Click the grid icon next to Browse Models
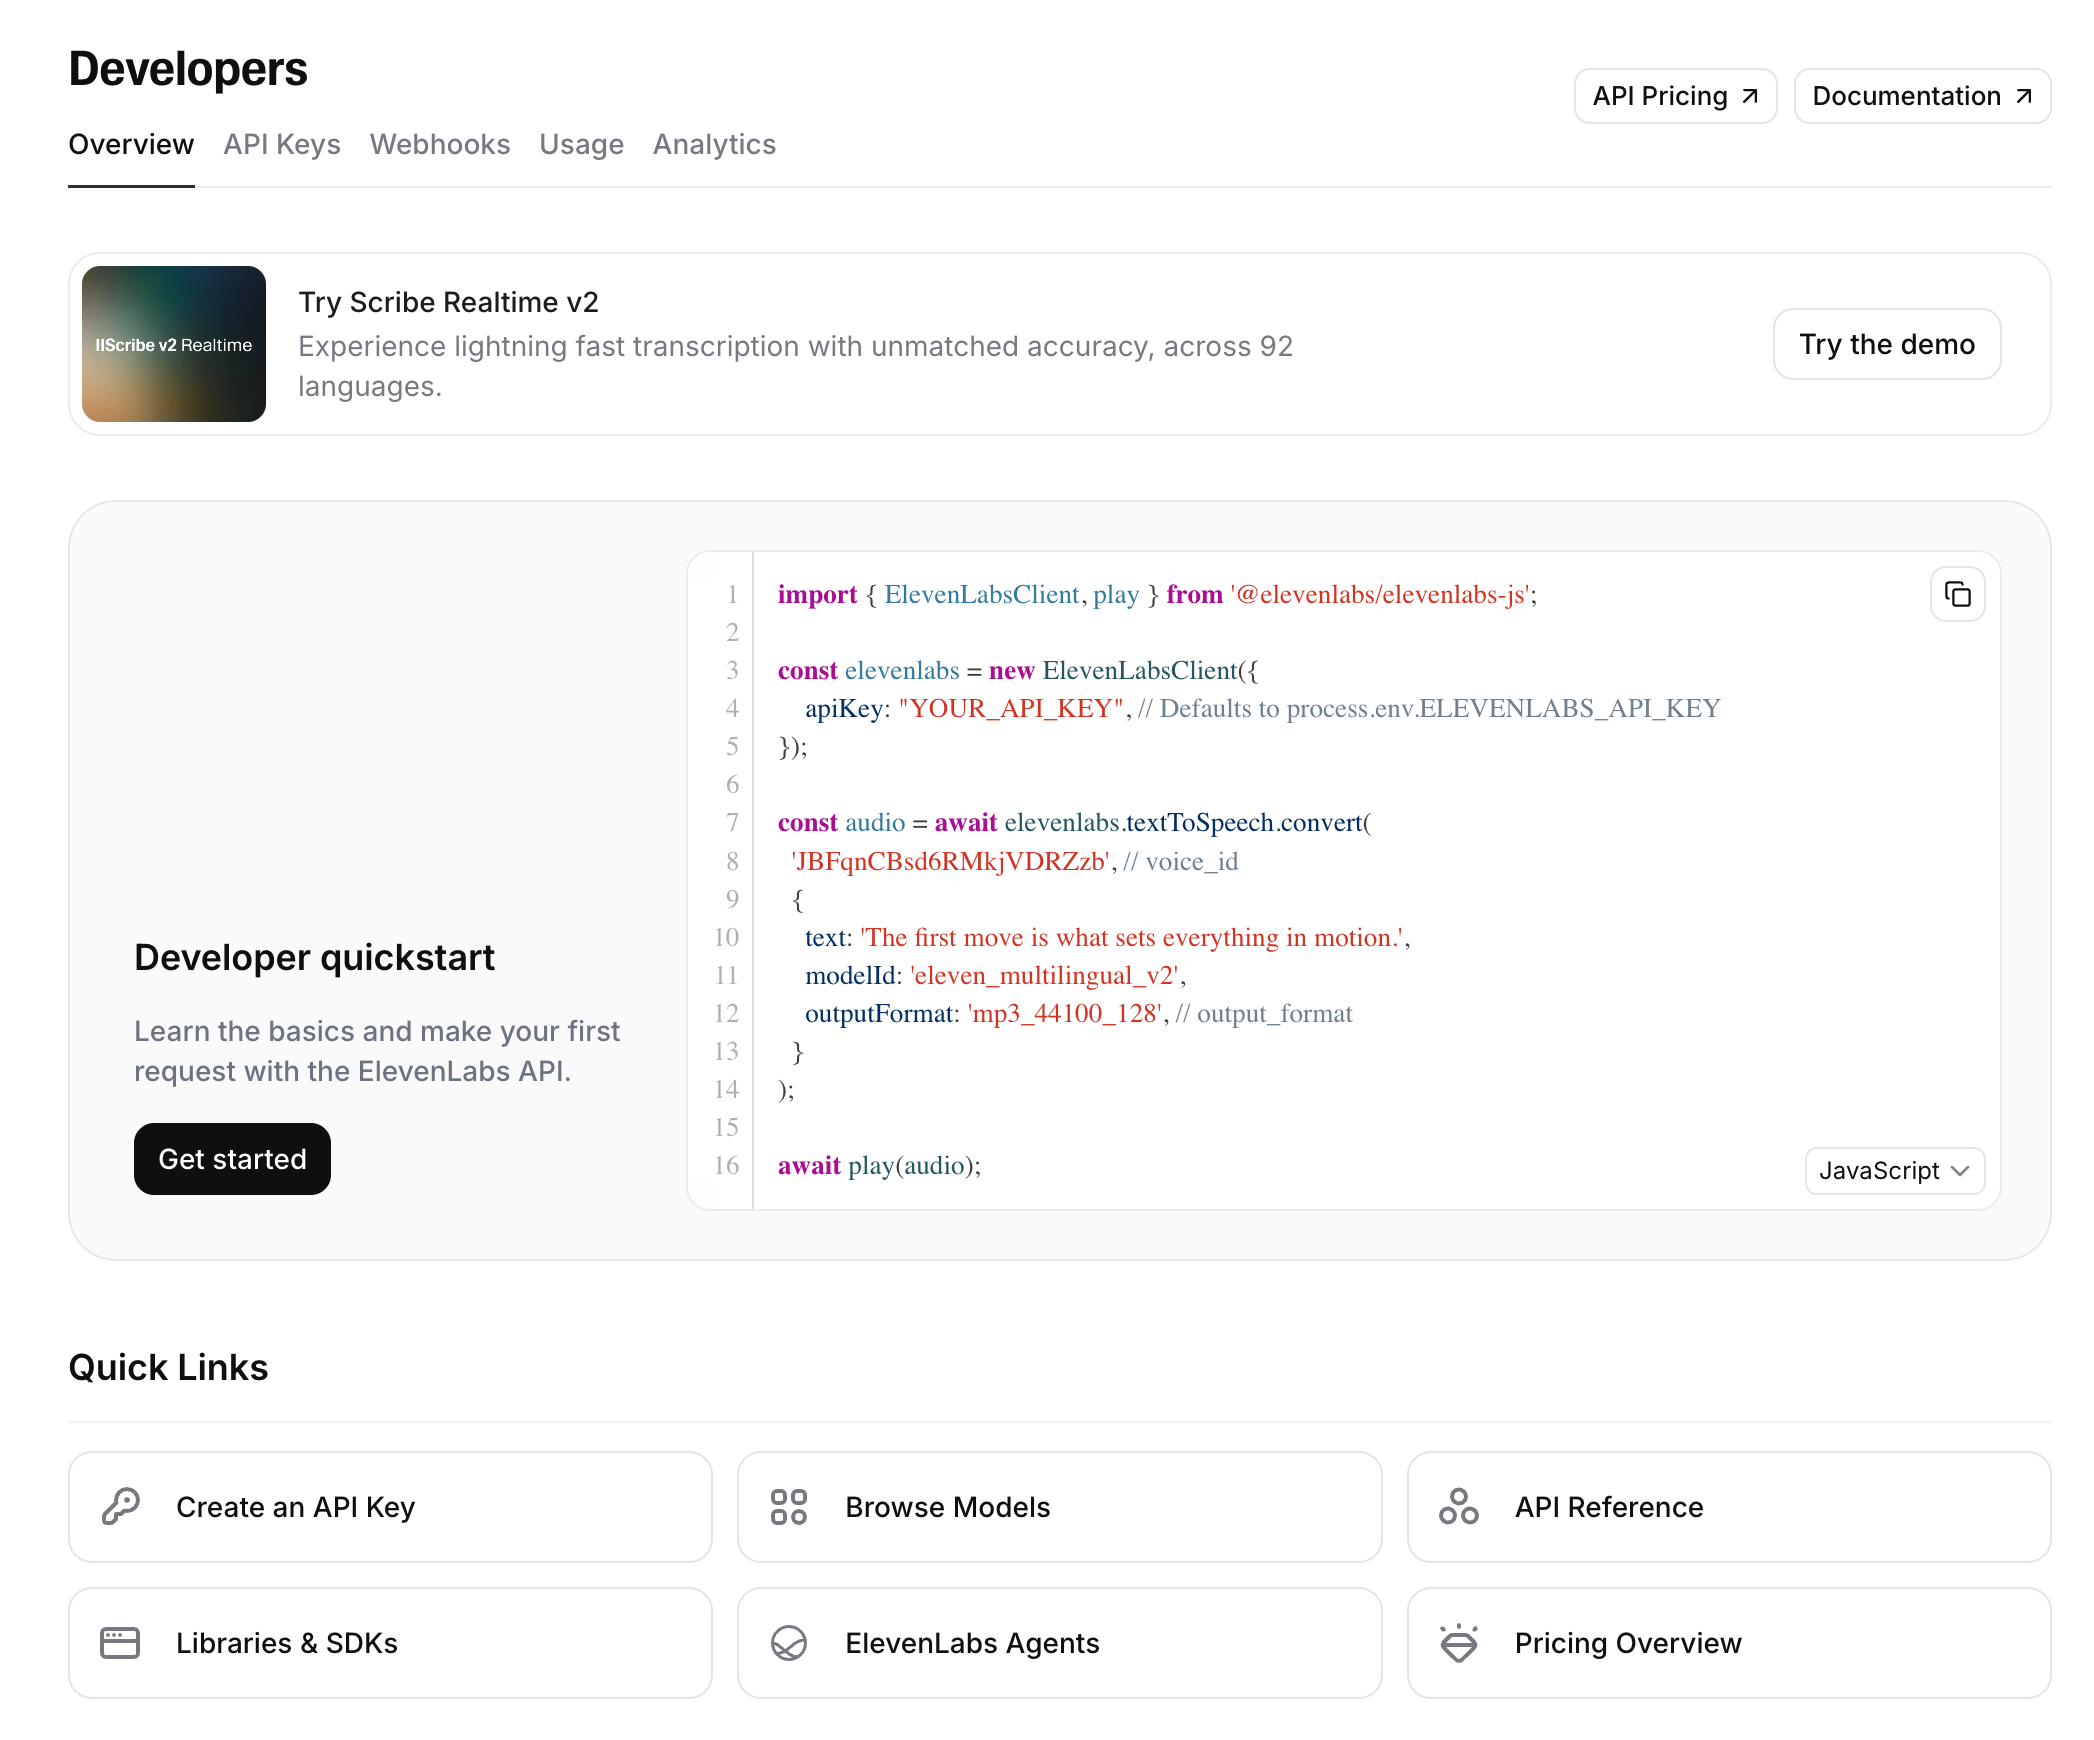The width and height of the screenshot is (2094, 1740). tap(789, 1506)
